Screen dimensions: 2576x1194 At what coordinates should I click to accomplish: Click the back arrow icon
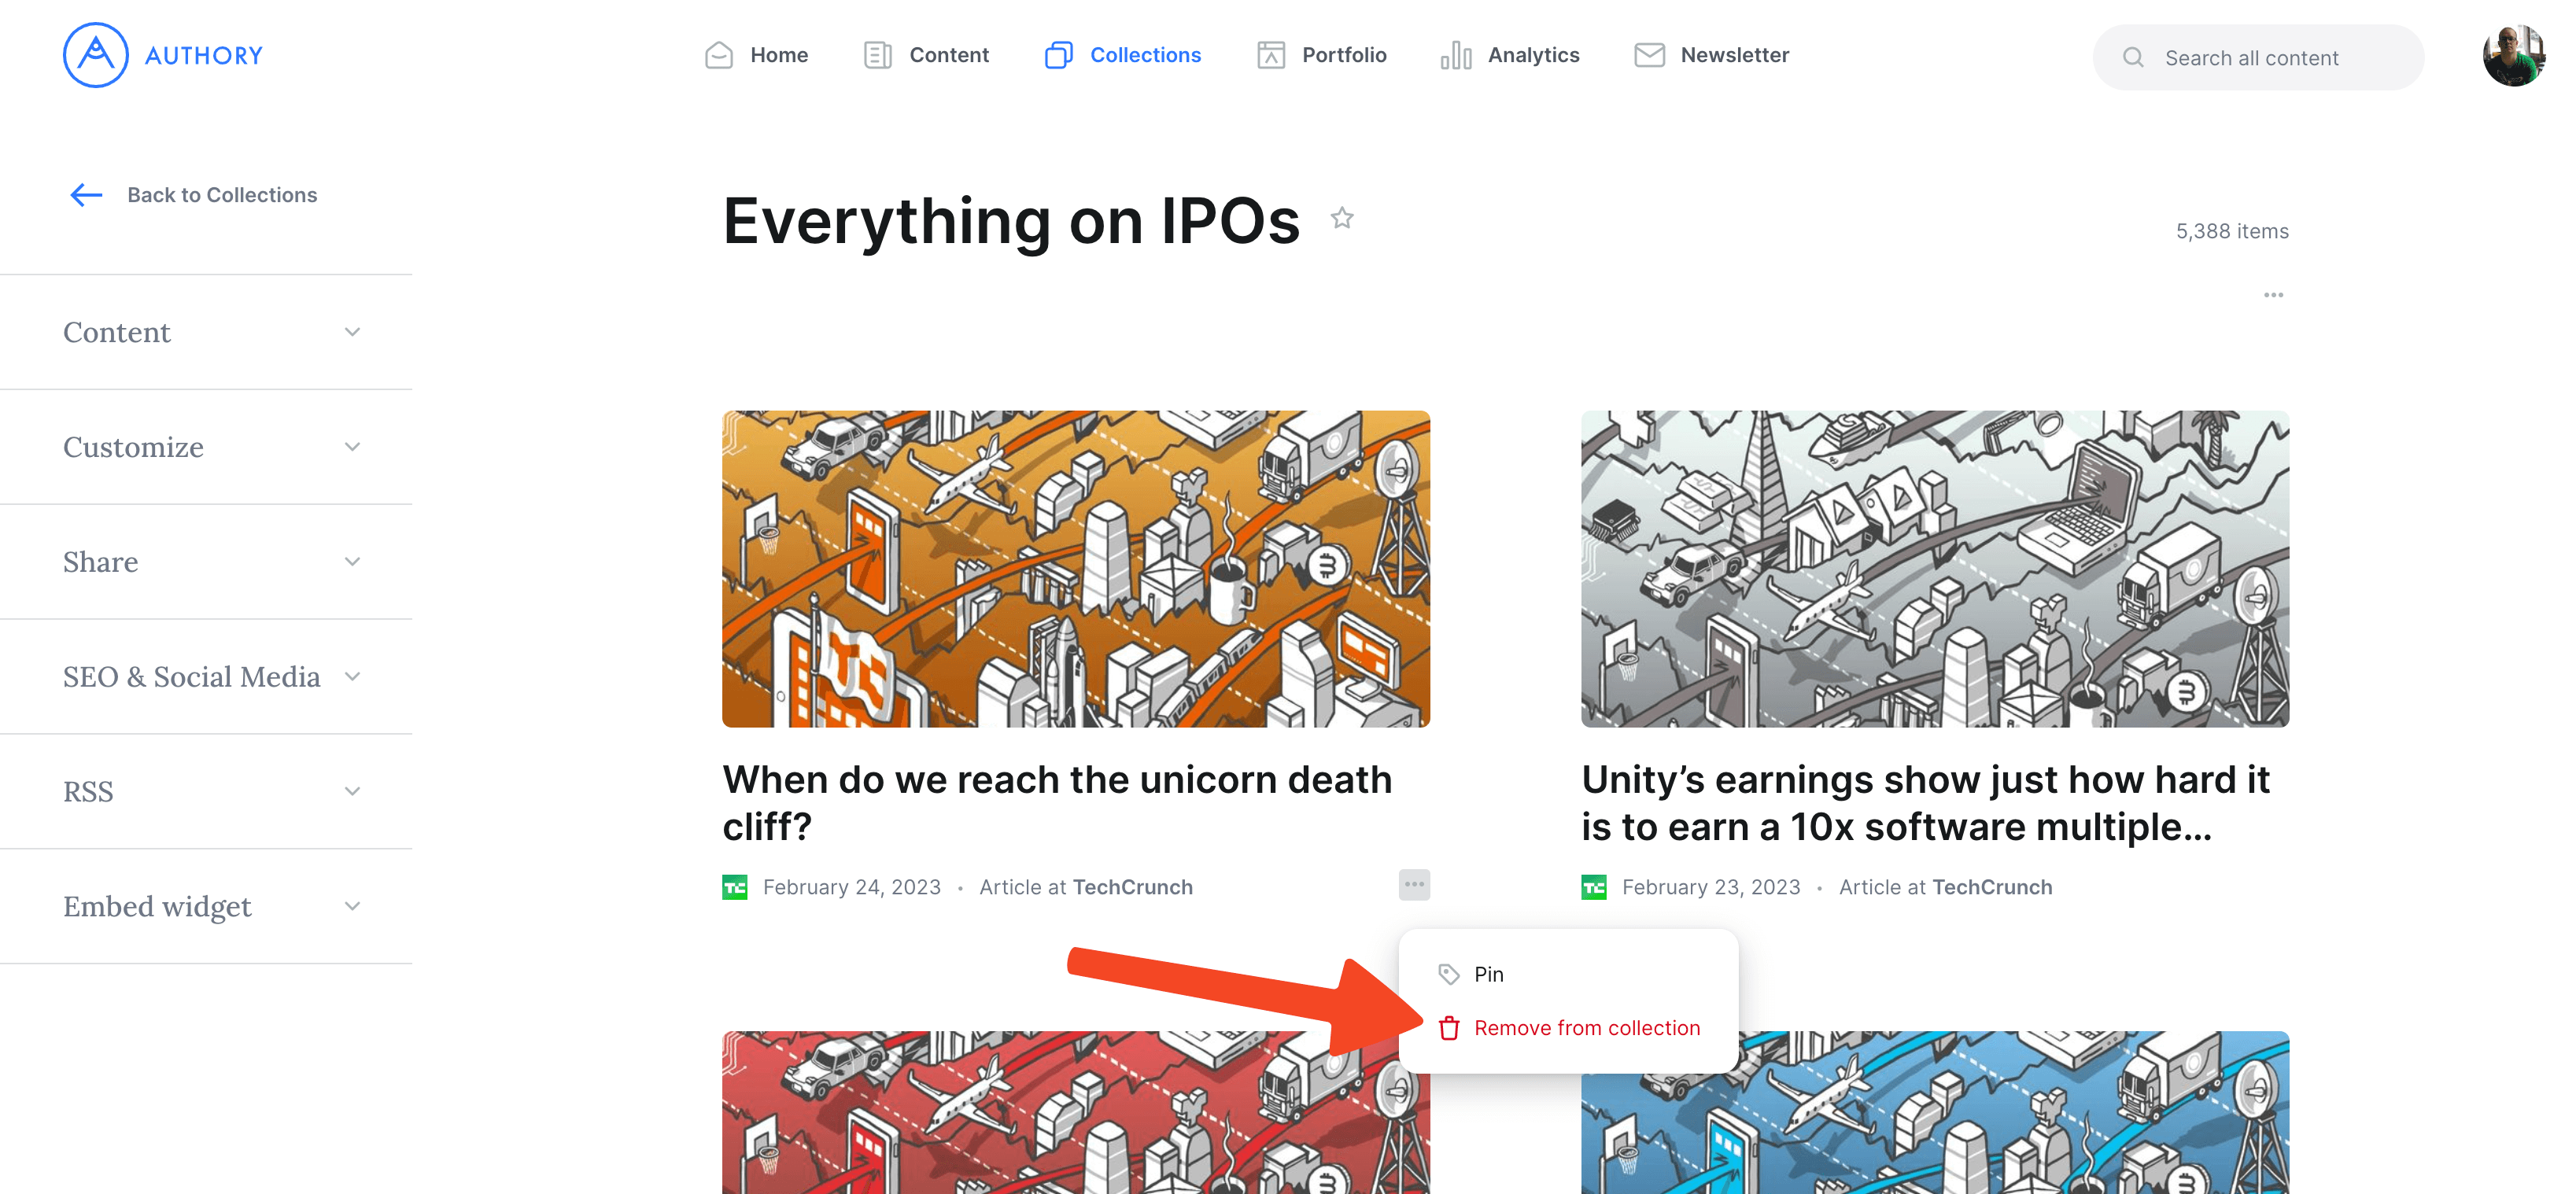pyautogui.click(x=87, y=195)
